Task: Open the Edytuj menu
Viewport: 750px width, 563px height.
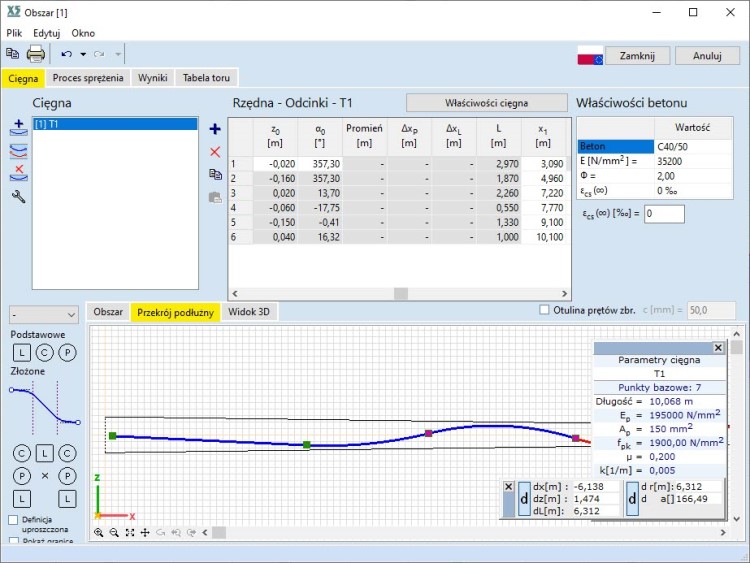Action: click(47, 33)
